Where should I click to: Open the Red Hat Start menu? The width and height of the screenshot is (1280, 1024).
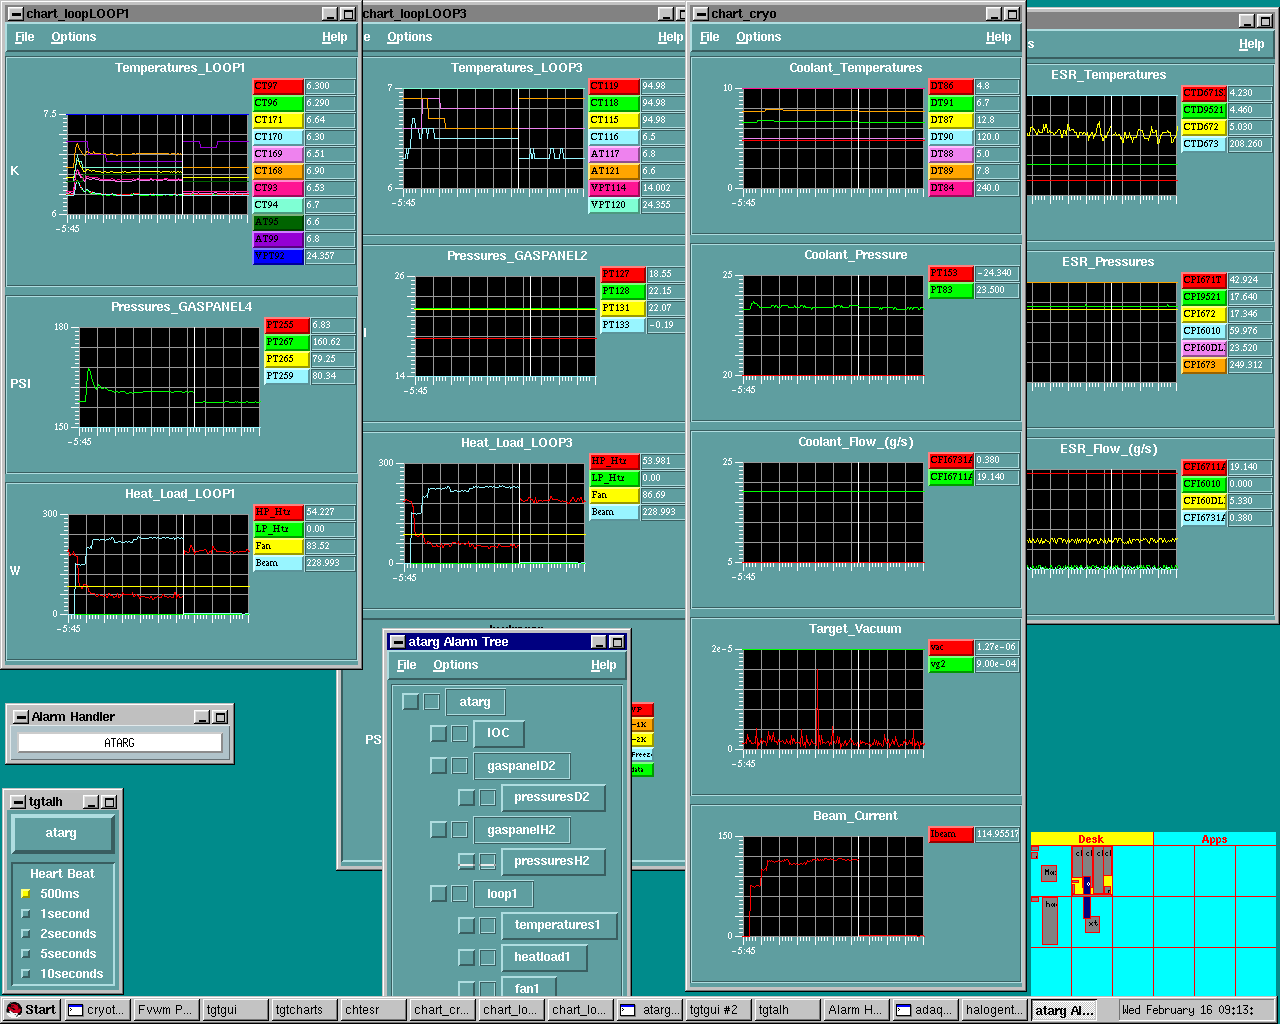click(30, 1010)
